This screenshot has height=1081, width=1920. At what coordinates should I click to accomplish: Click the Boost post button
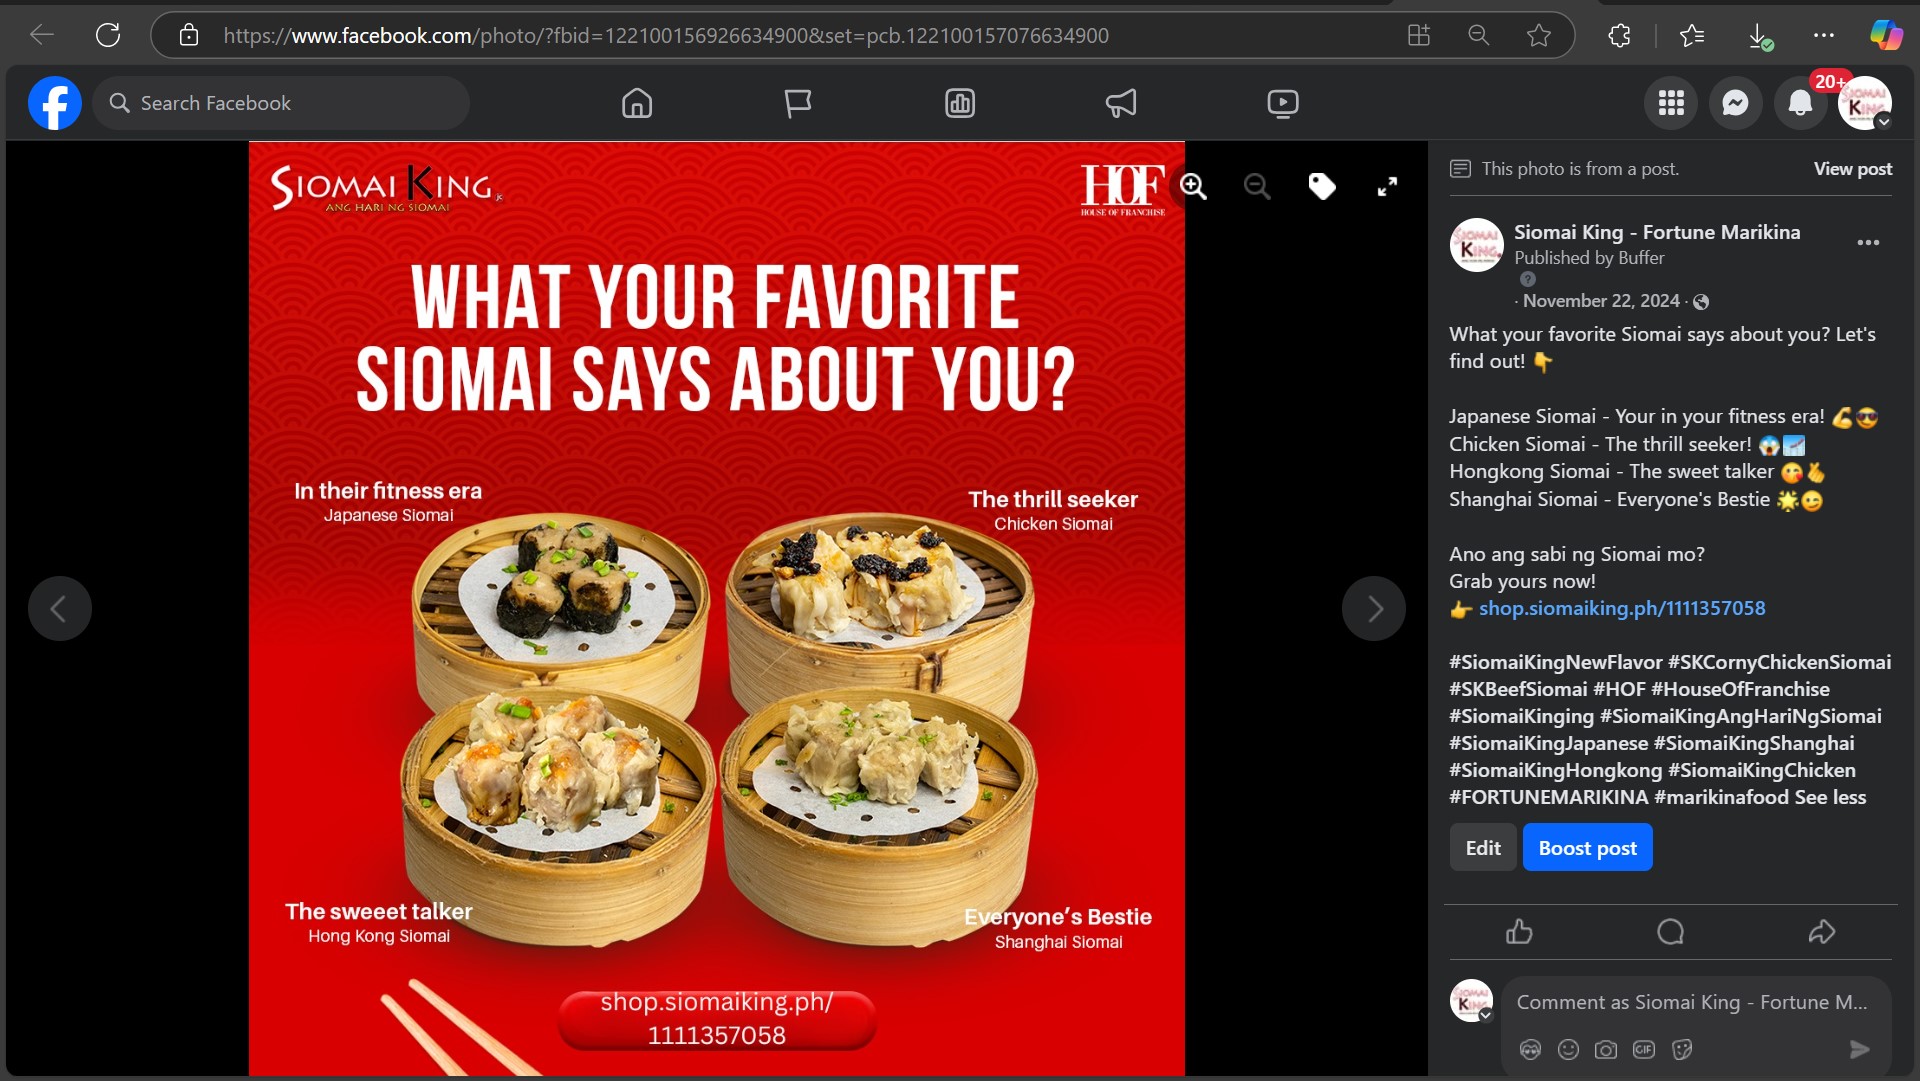tap(1587, 848)
